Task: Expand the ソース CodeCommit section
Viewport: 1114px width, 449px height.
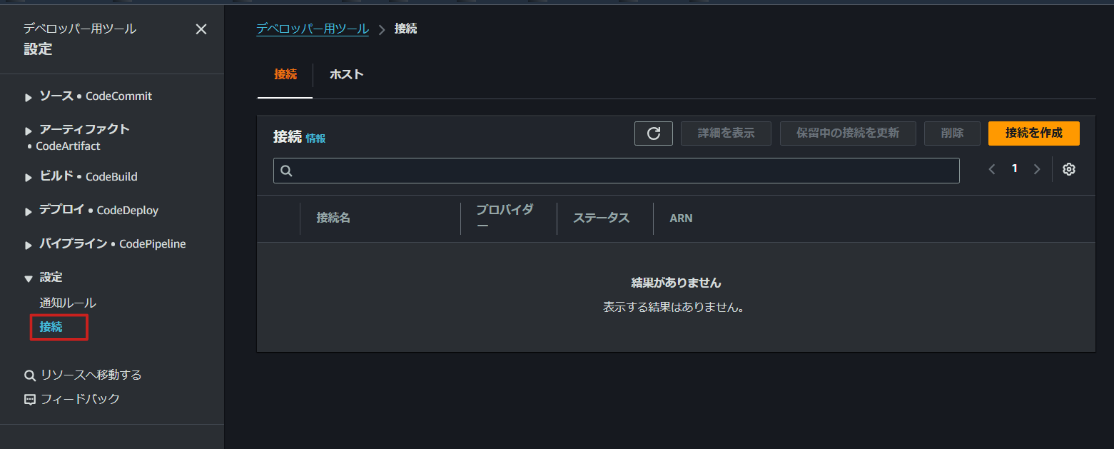Action: coord(29,97)
